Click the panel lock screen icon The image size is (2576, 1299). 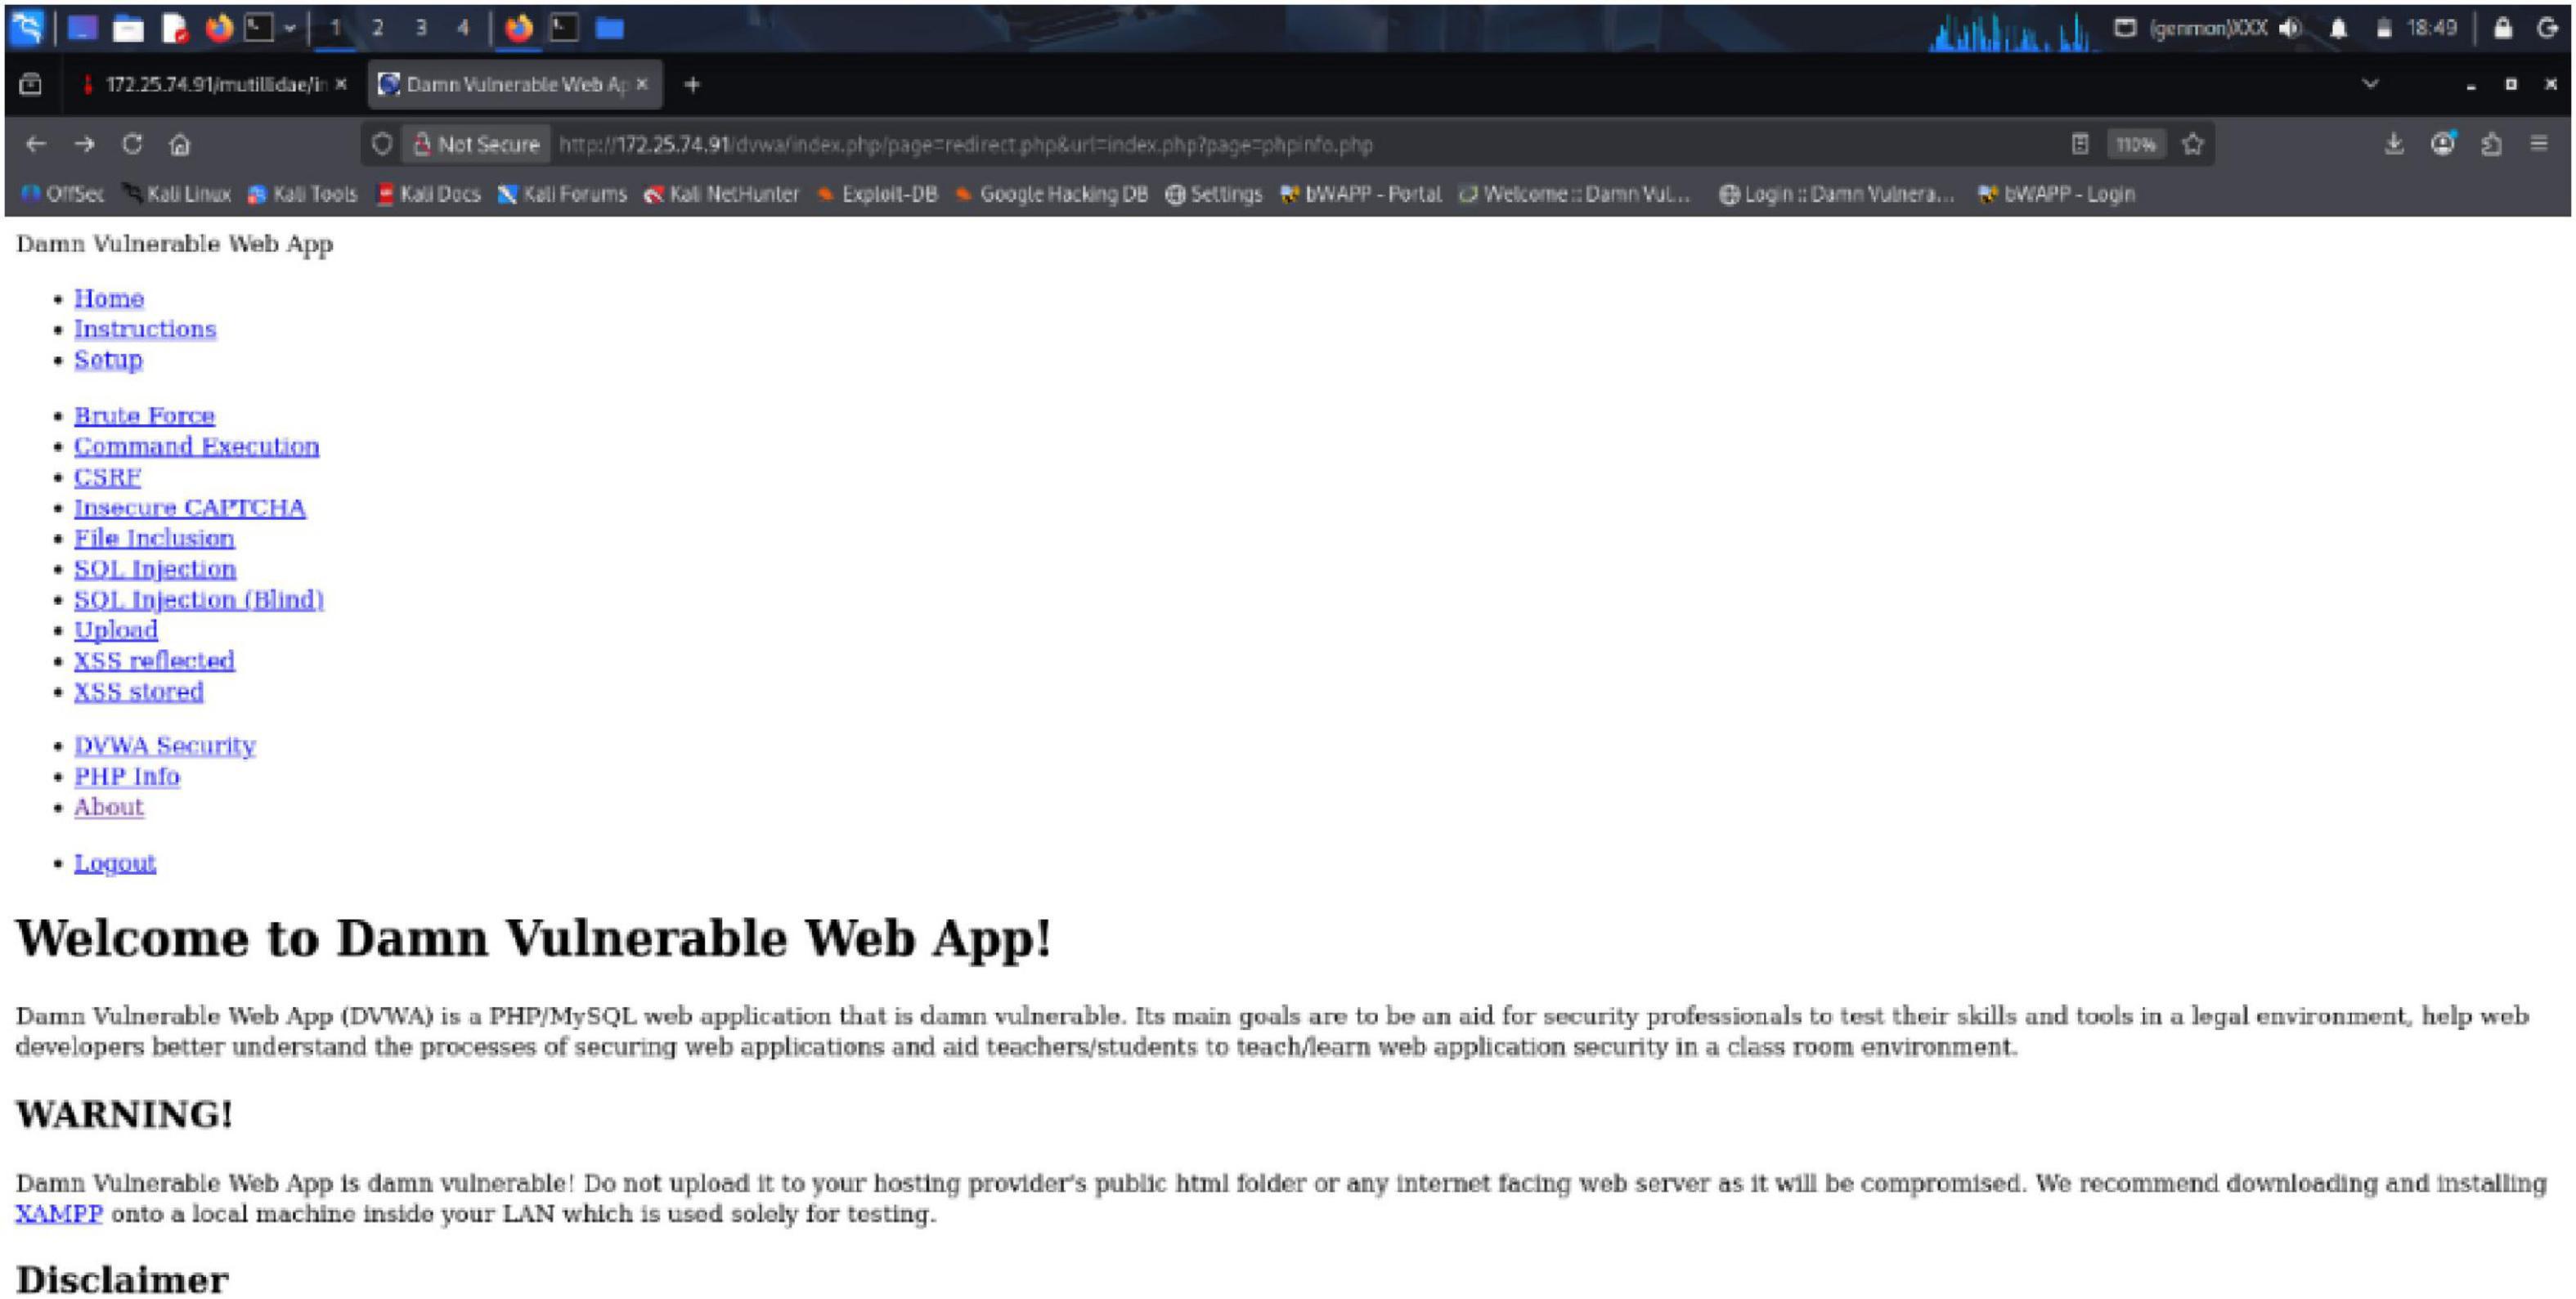click(2503, 28)
